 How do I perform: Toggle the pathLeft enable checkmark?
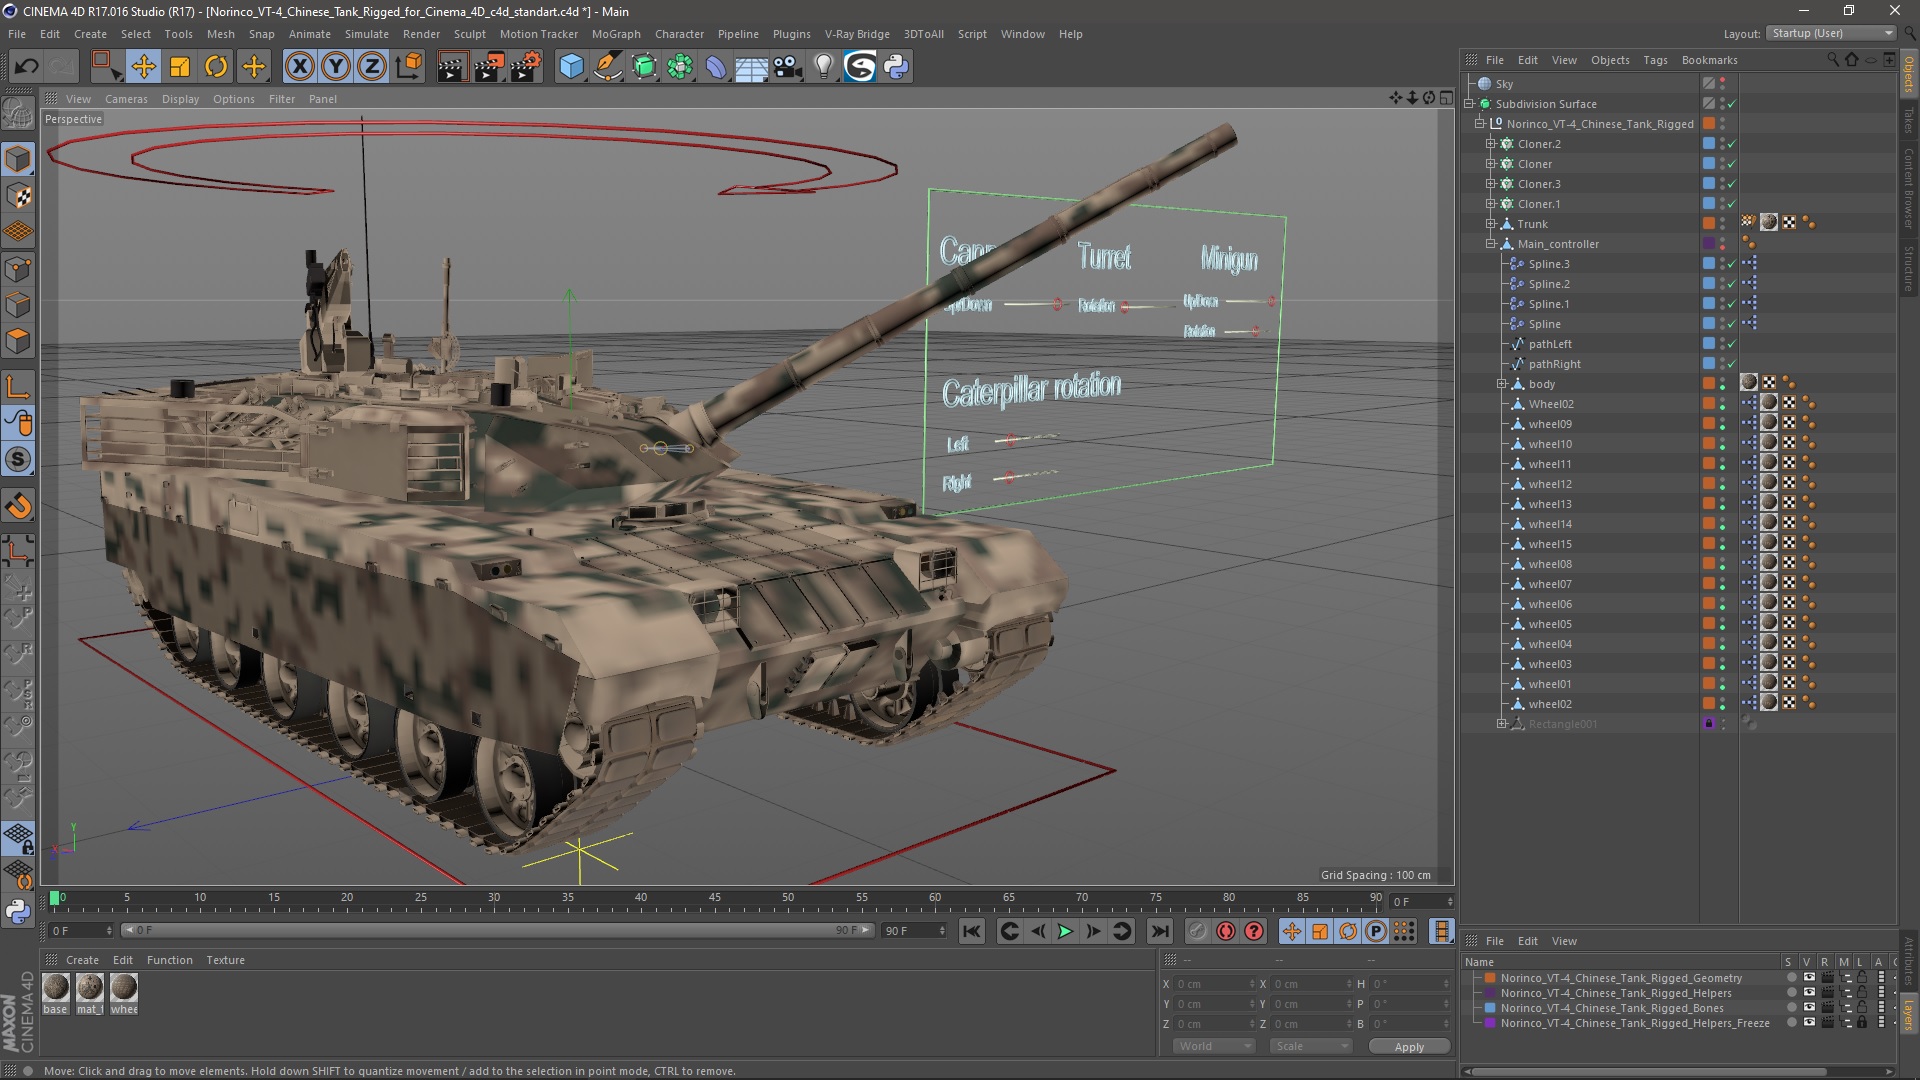pyautogui.click(x=1732, y=344)
